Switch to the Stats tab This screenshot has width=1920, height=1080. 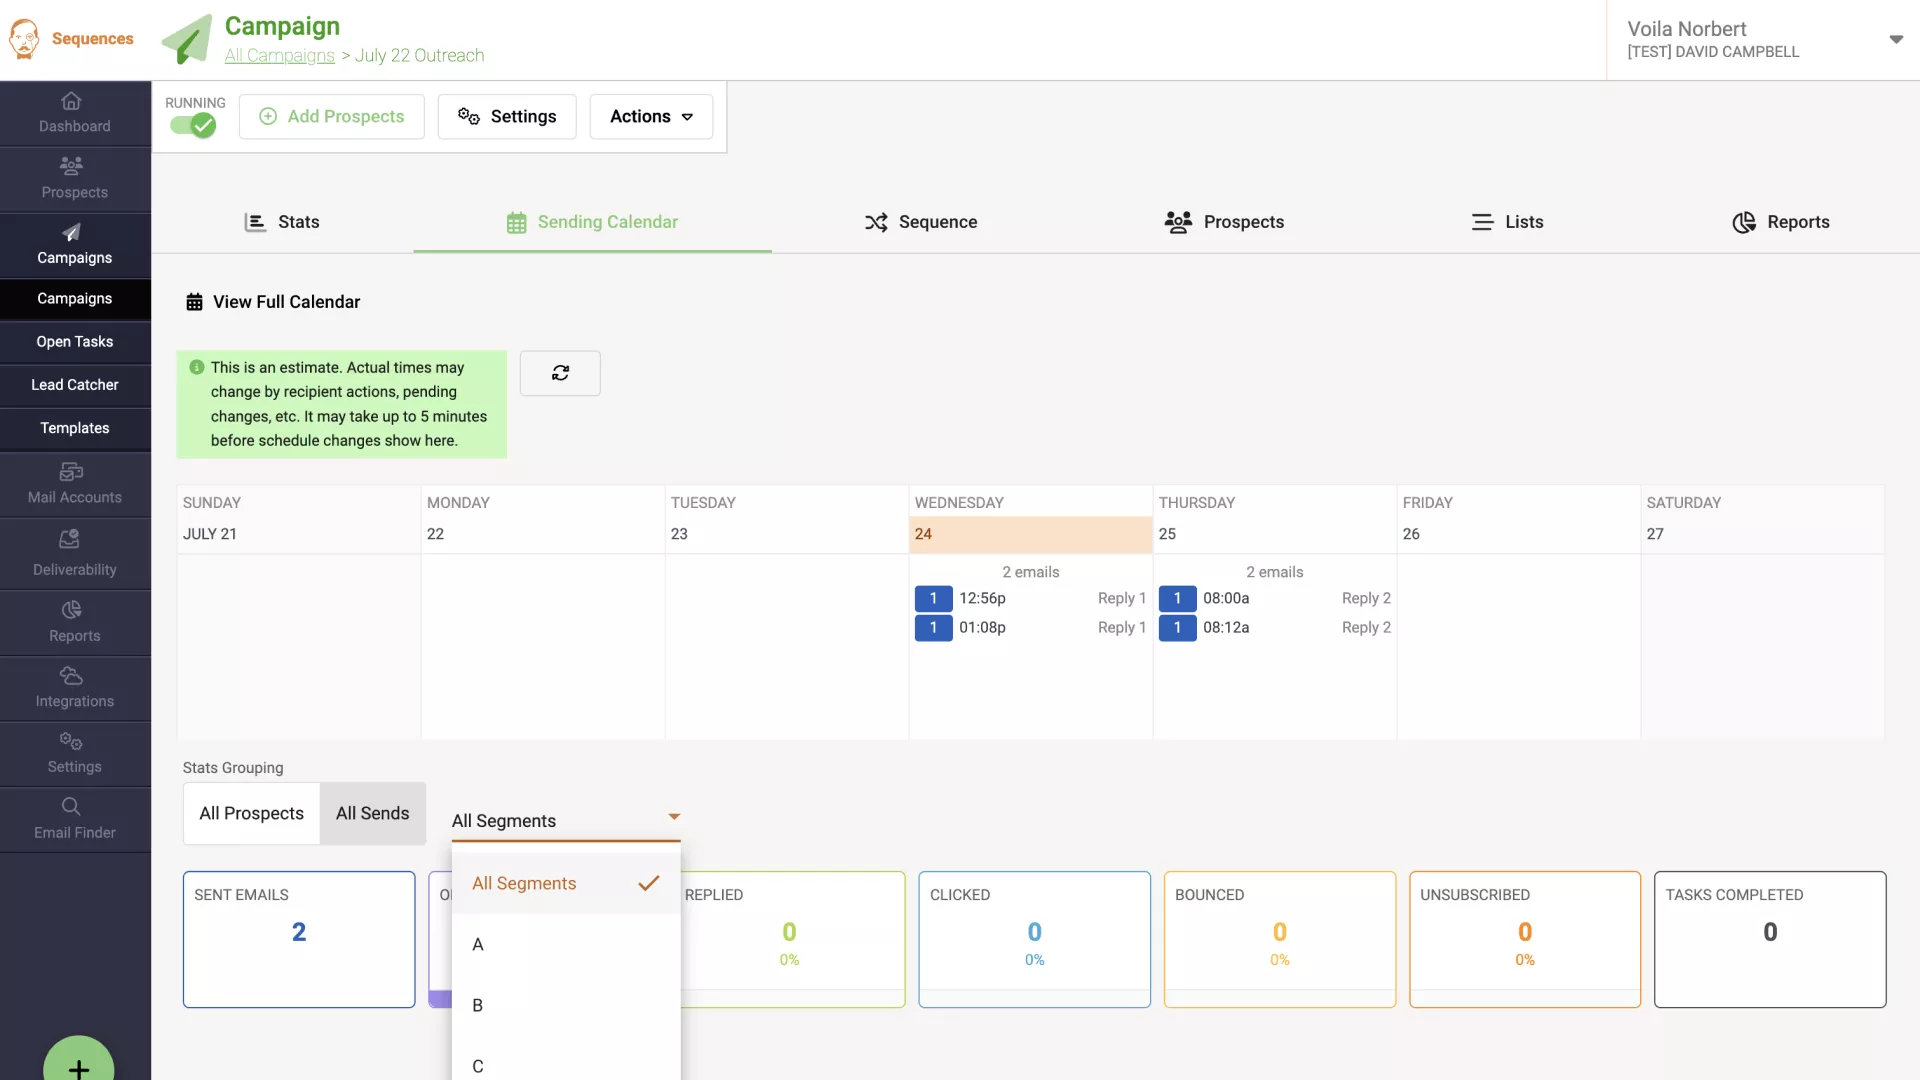point(283,222)
